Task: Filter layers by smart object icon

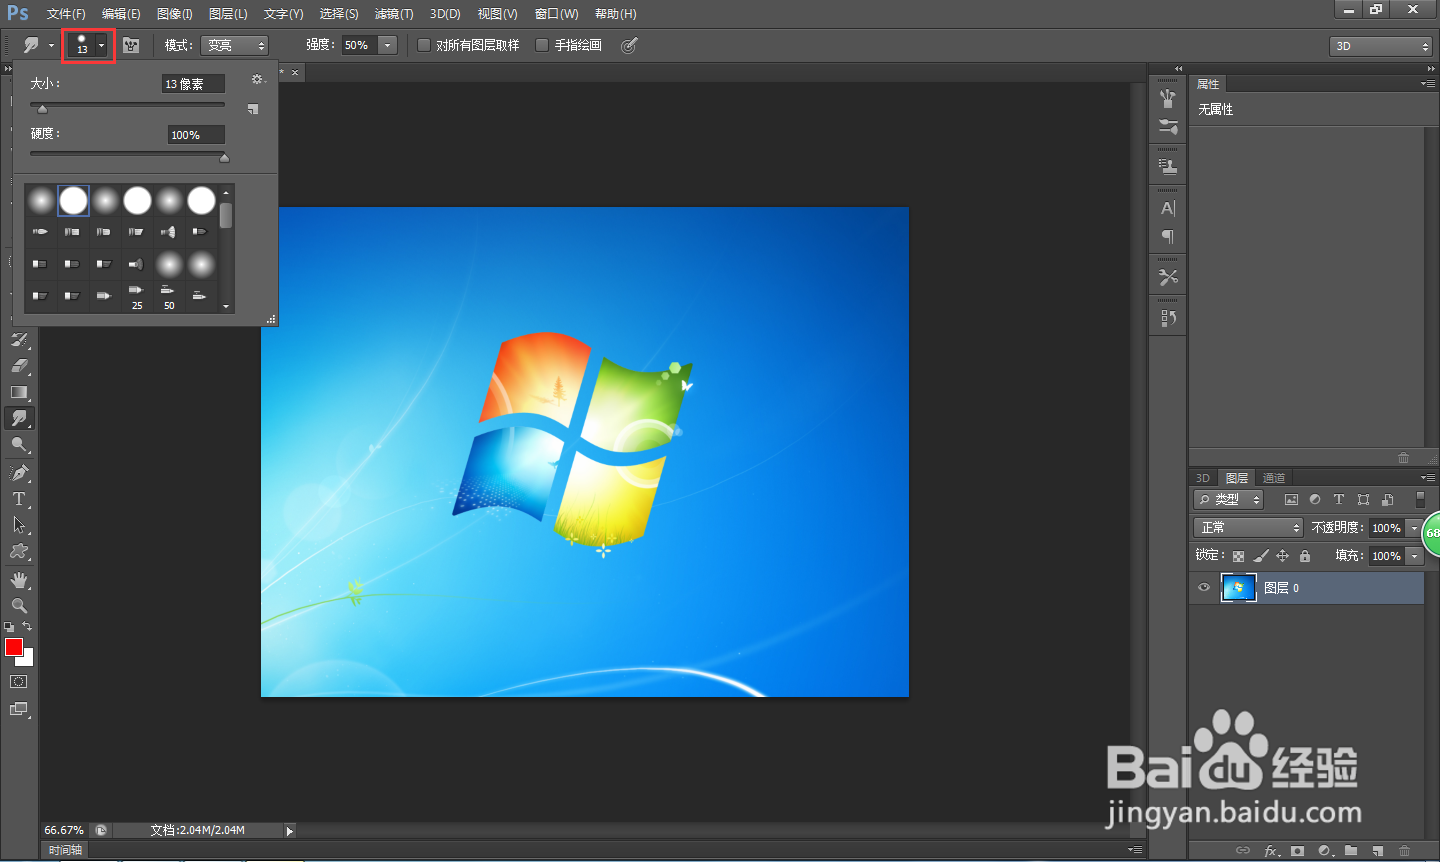Action: 1387,499
